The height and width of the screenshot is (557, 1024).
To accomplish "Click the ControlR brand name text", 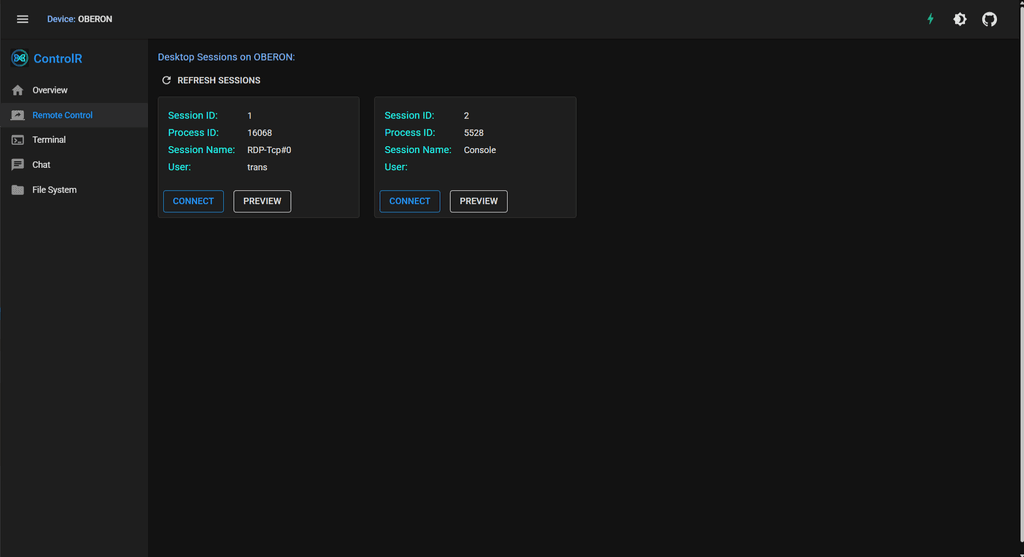I will (x=58, y=59).
